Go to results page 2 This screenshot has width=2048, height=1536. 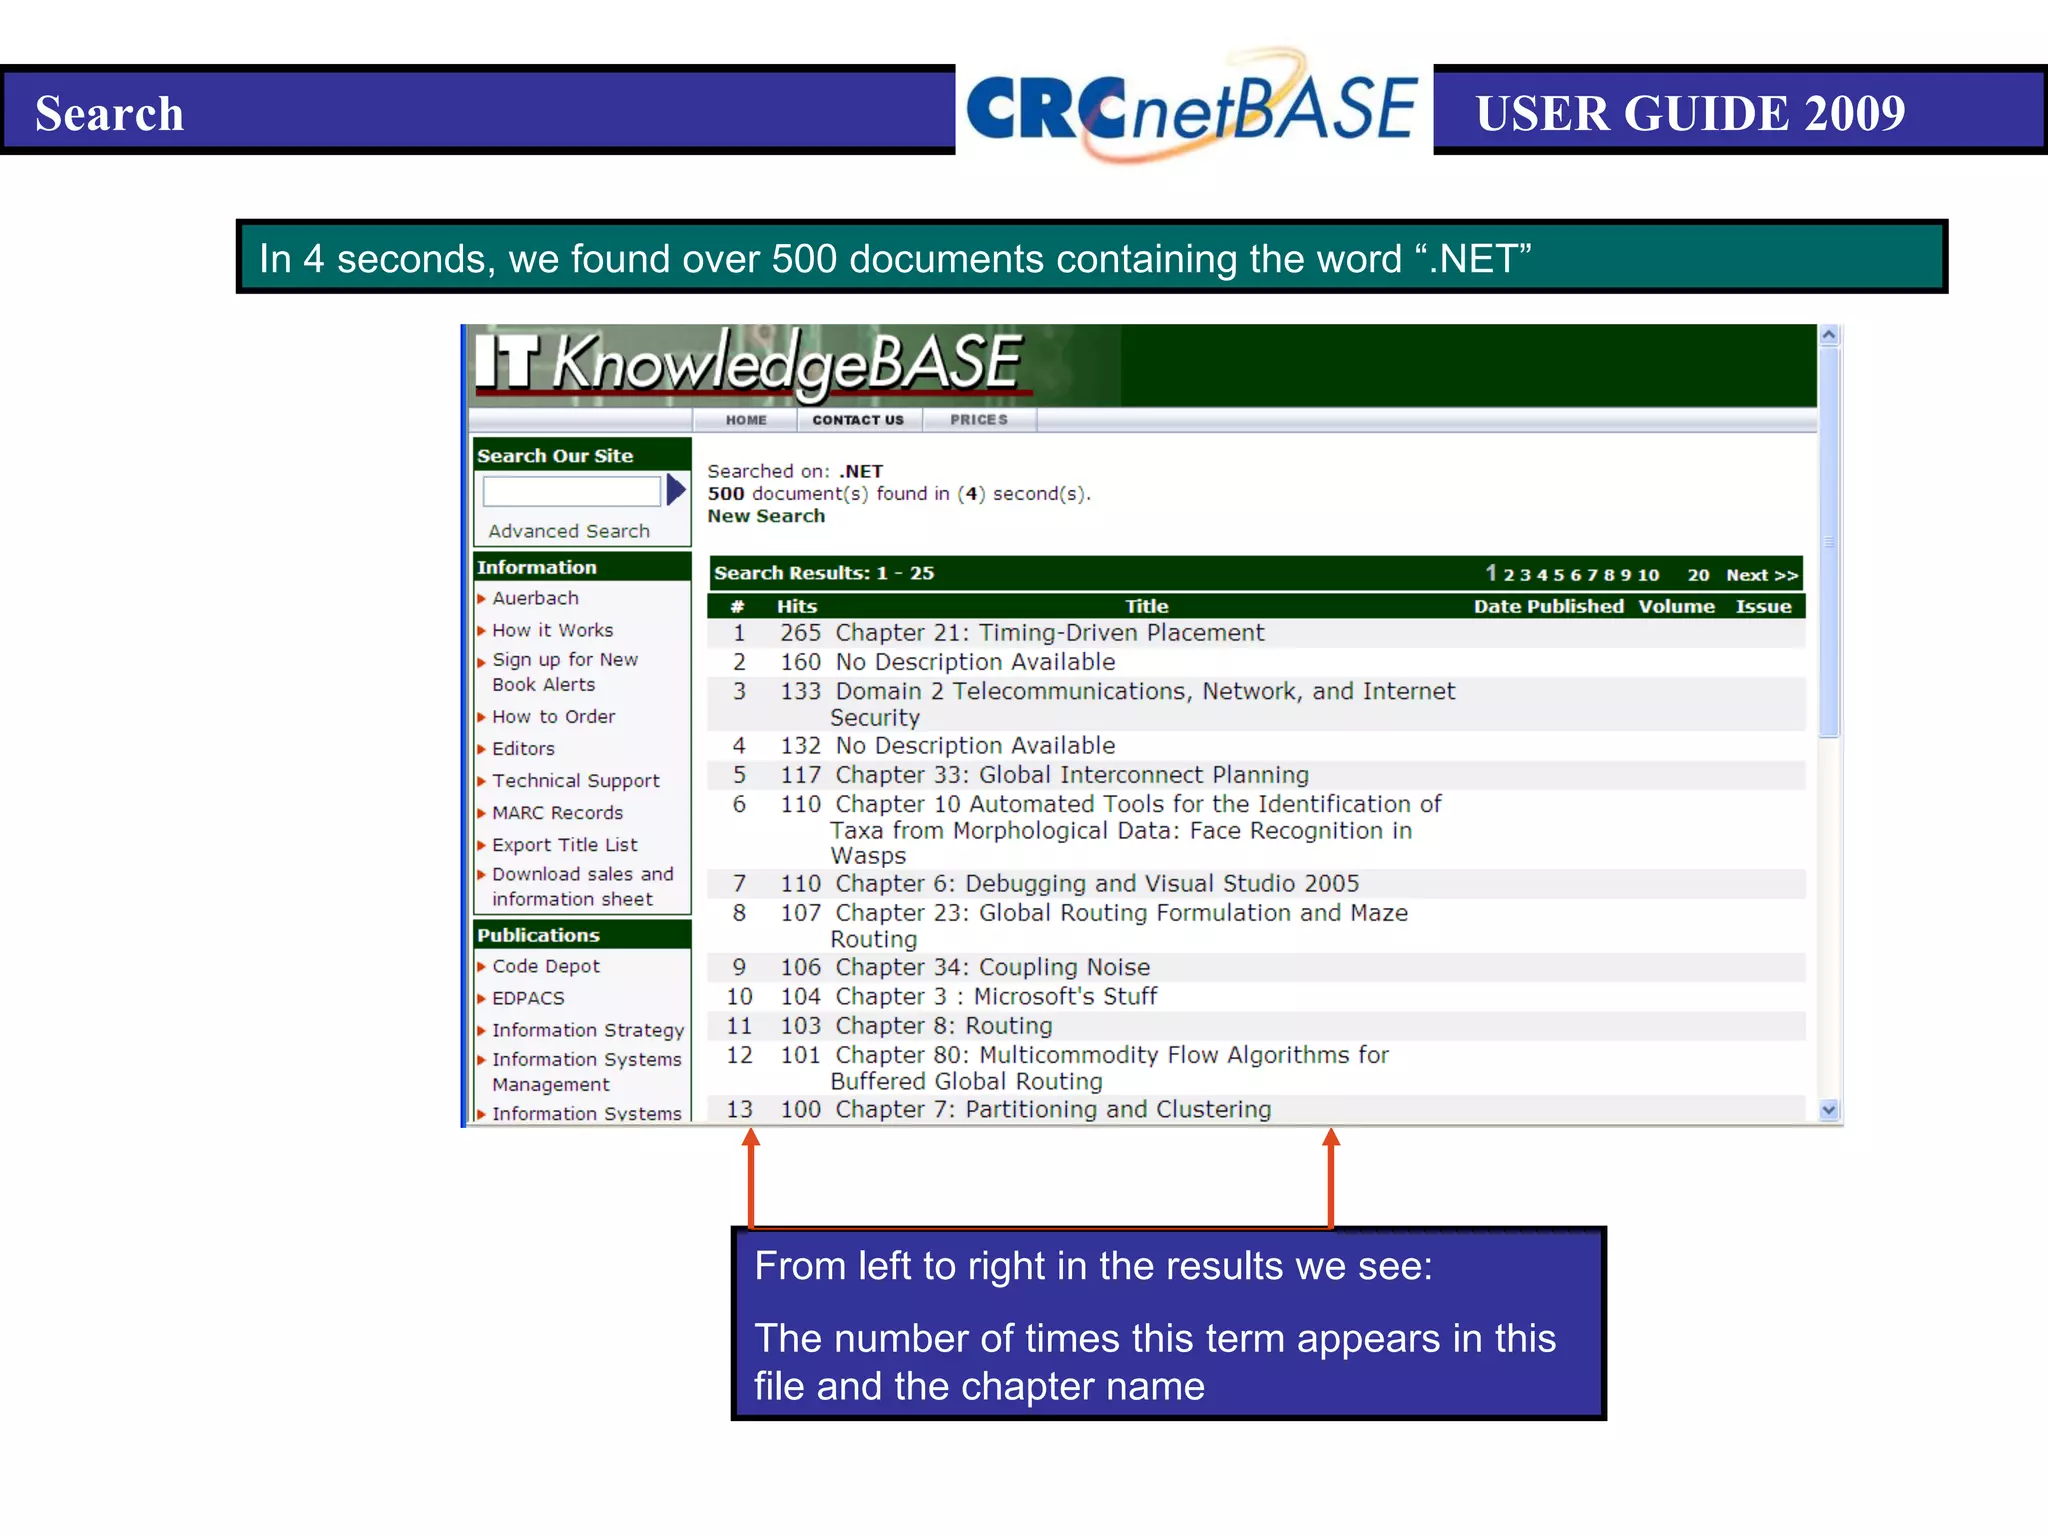tap(1509, 575)
